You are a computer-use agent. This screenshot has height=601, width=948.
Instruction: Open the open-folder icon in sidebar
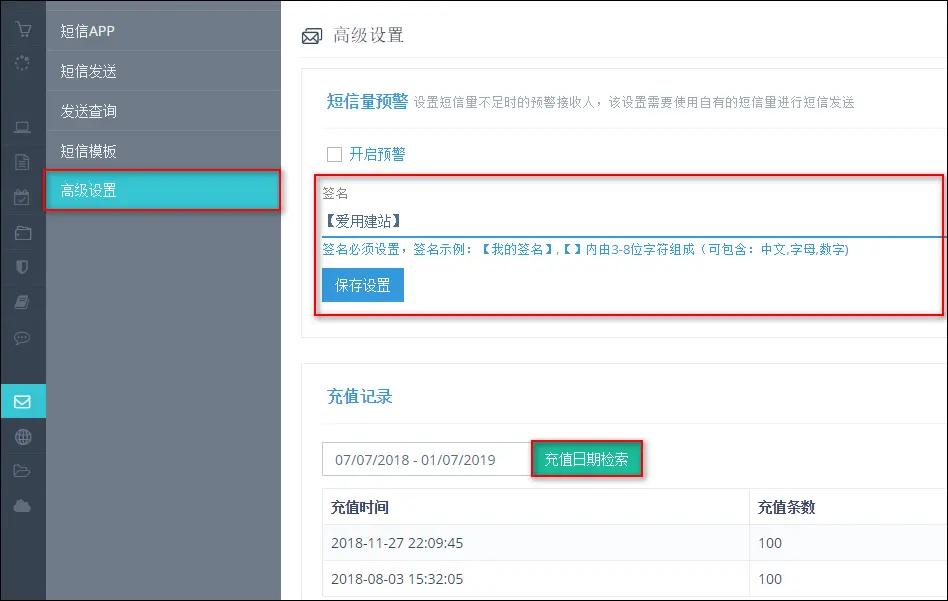(x=22, y=471)
